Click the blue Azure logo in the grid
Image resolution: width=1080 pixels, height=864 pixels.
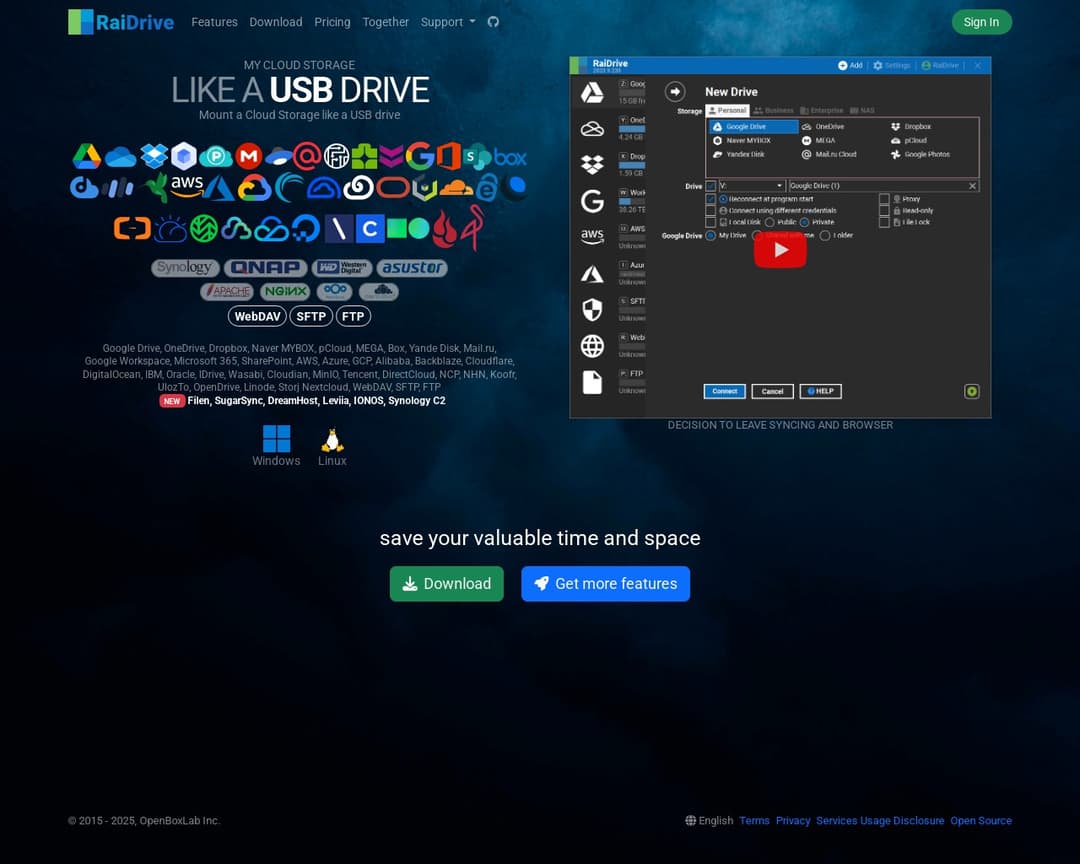point(220,188)
